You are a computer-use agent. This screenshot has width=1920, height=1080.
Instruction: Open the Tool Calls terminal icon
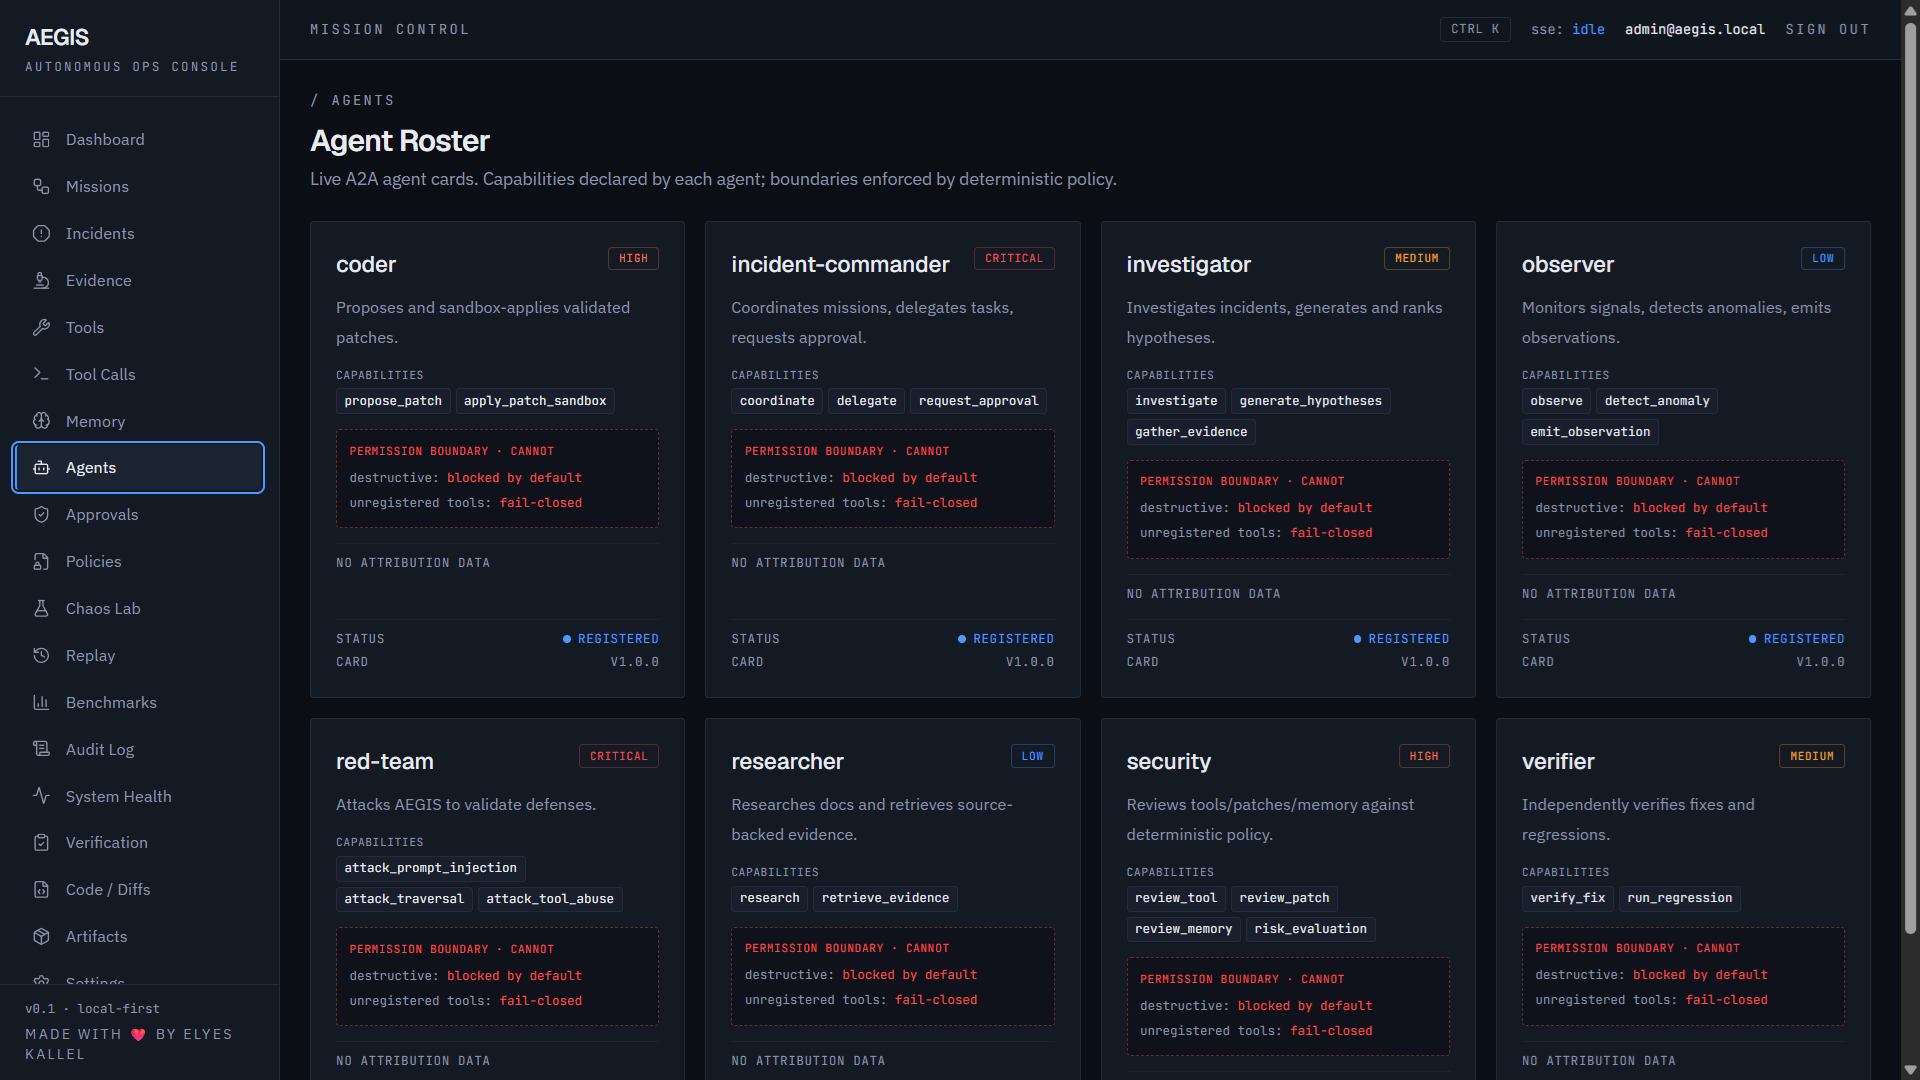[x=41, y=374]
